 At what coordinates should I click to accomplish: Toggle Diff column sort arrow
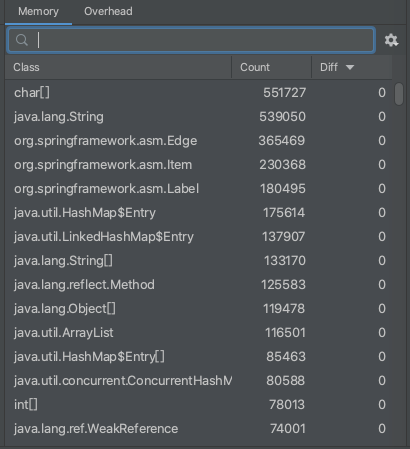pos(350,67)
